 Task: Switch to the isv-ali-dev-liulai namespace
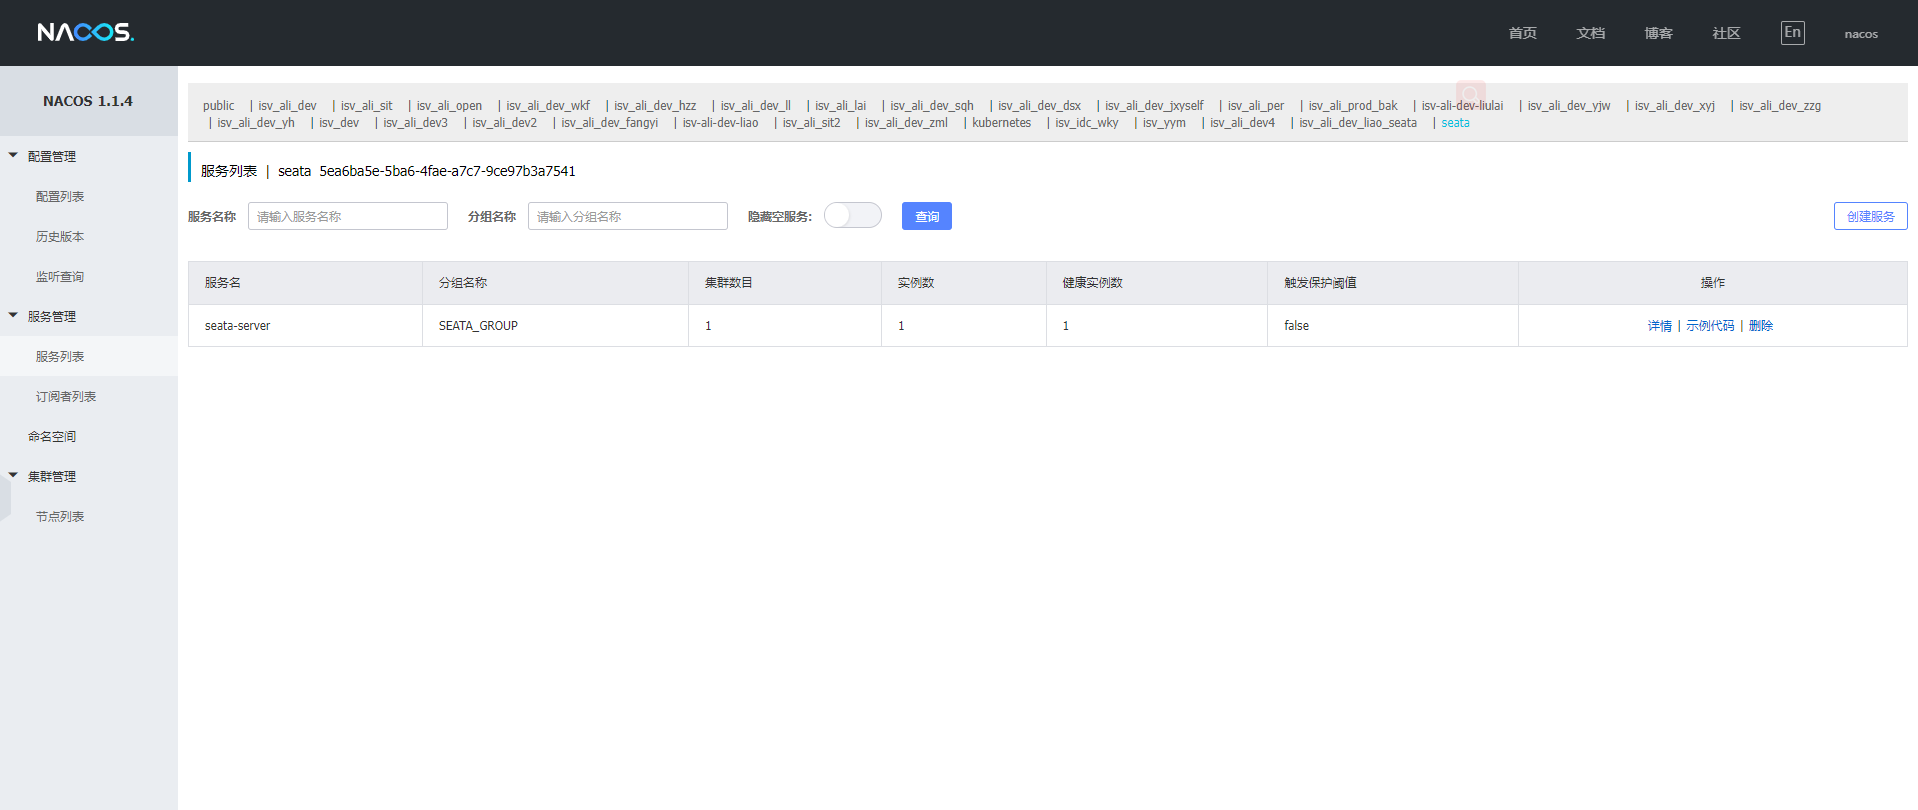click(x=1462, y=106)
